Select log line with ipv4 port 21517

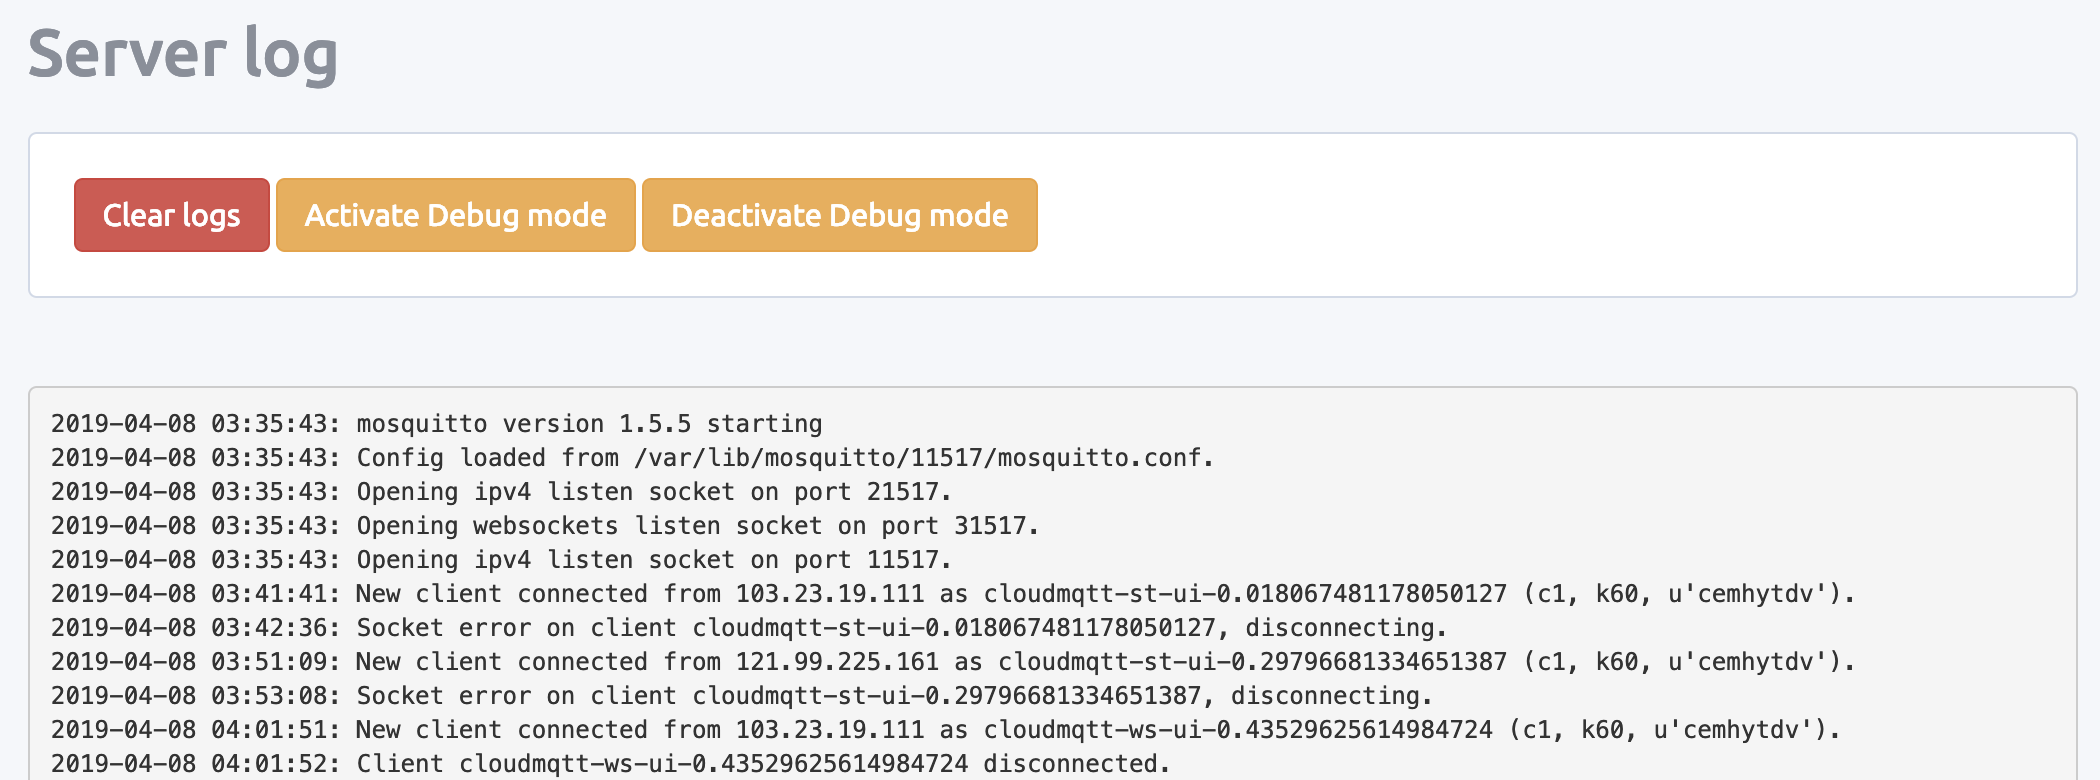pos(501,492)
